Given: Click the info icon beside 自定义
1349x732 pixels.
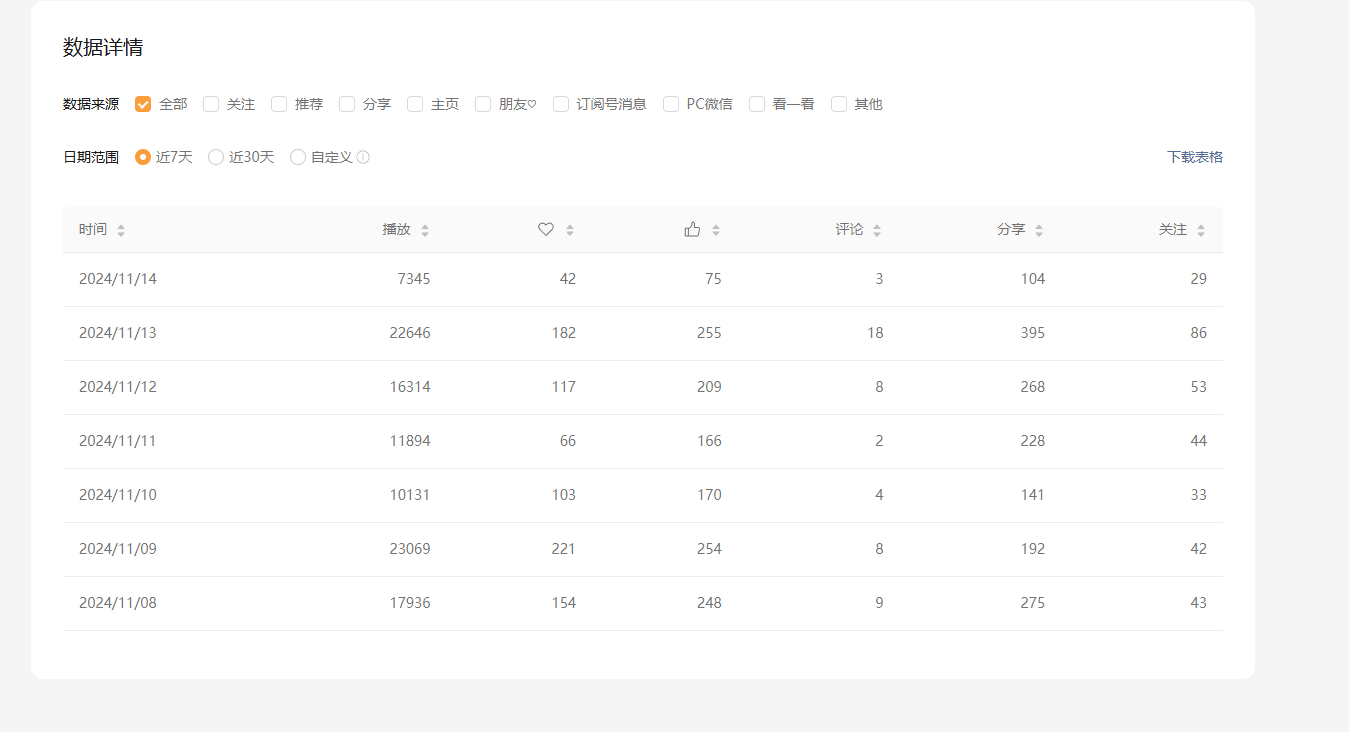Looking at the screenshot, I should point(363,157).
